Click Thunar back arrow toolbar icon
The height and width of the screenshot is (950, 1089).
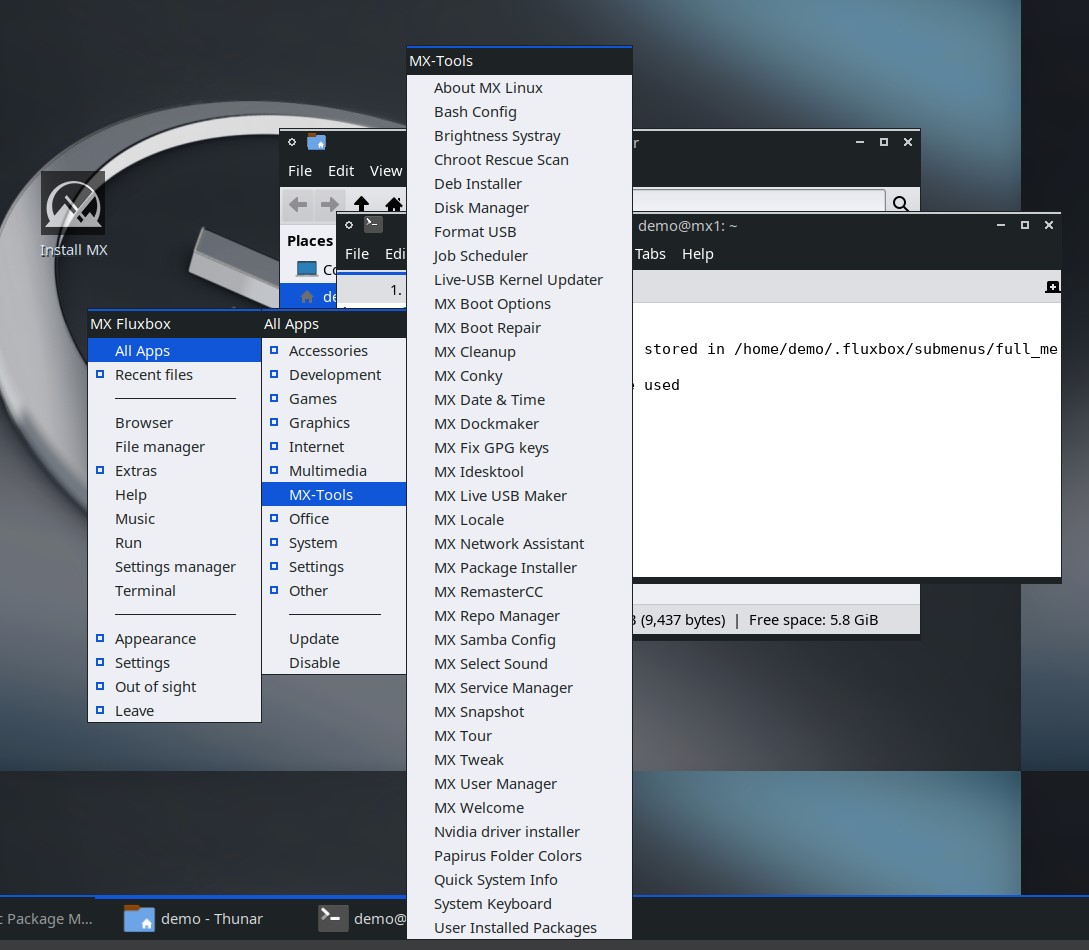(298, 204)
